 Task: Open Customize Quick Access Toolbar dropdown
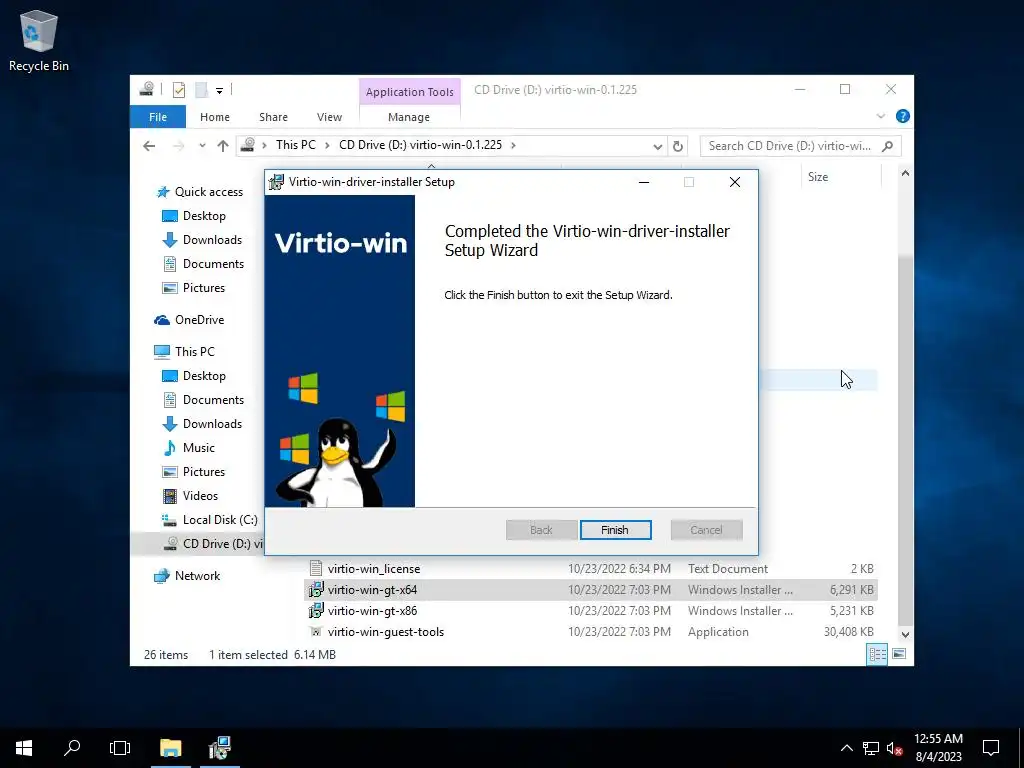[219, 91]
